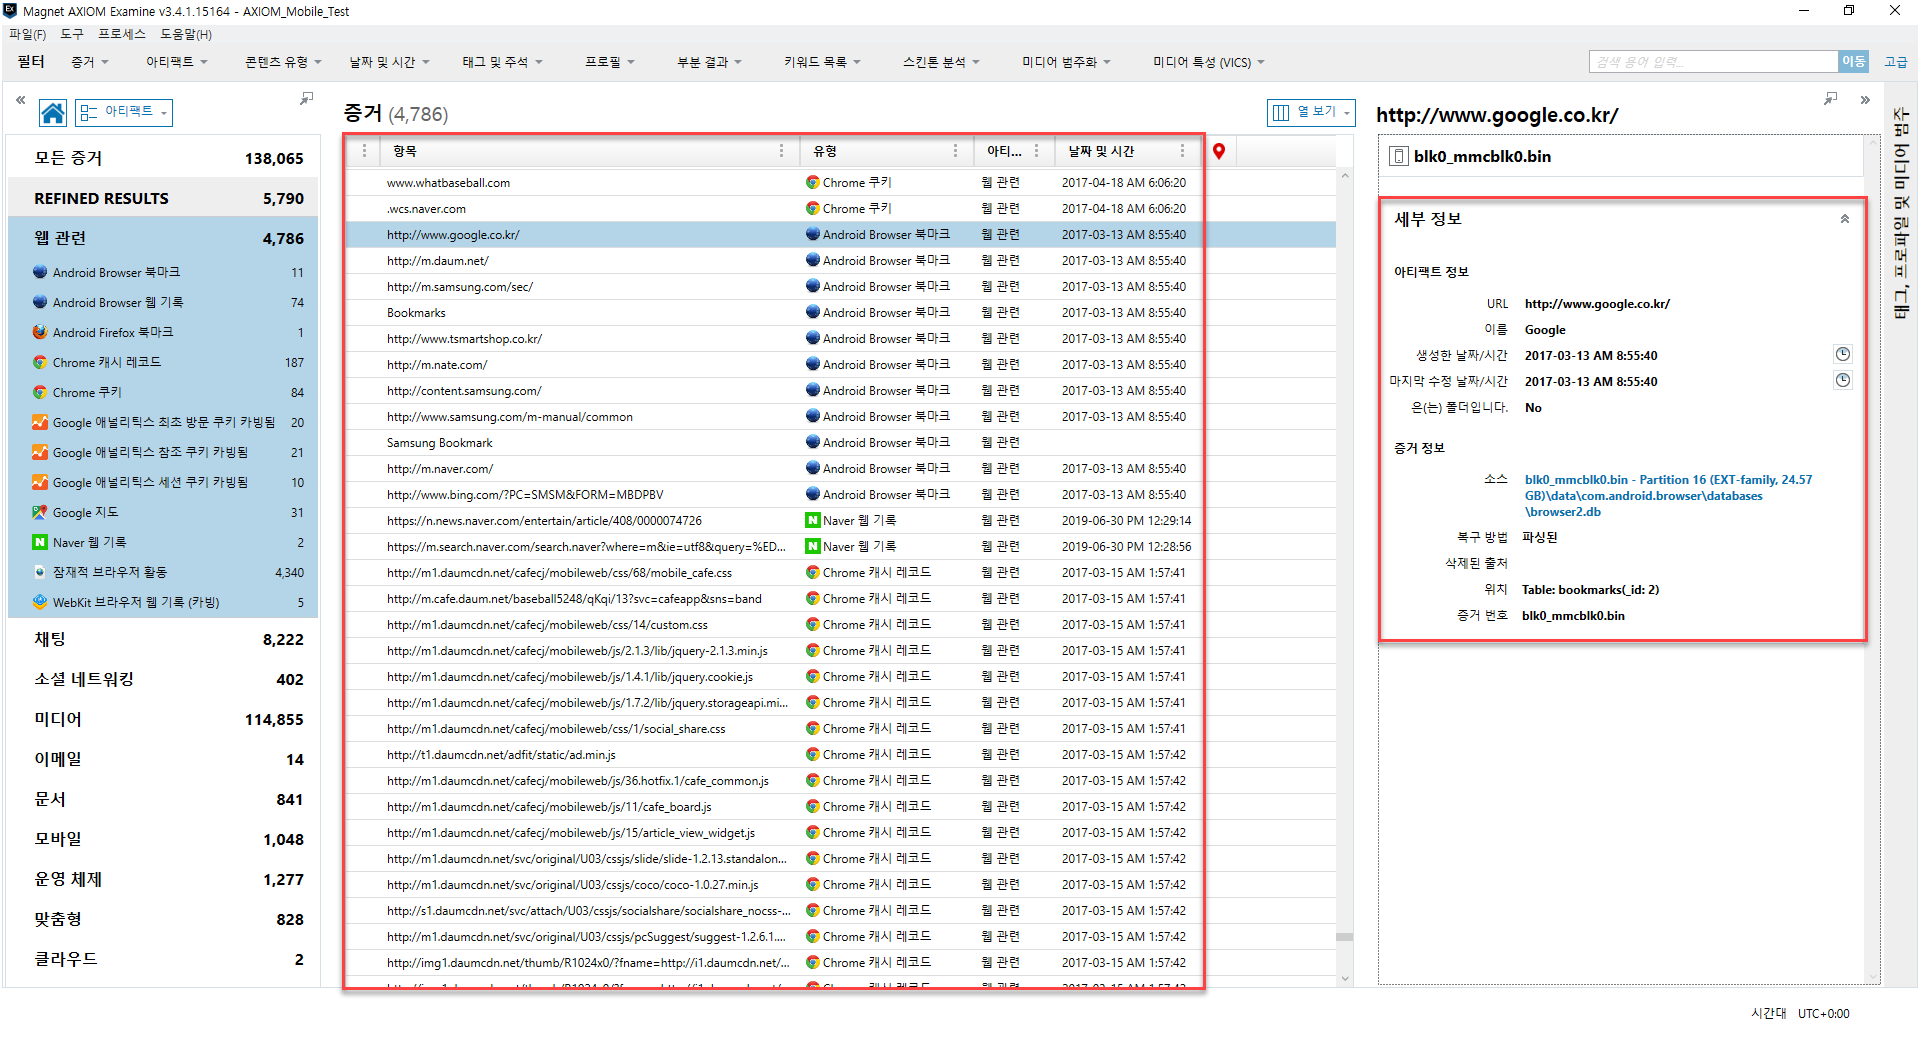Select the 클라우드 category
Screen dimensions: 1920x1040
[x=163, y=959]
